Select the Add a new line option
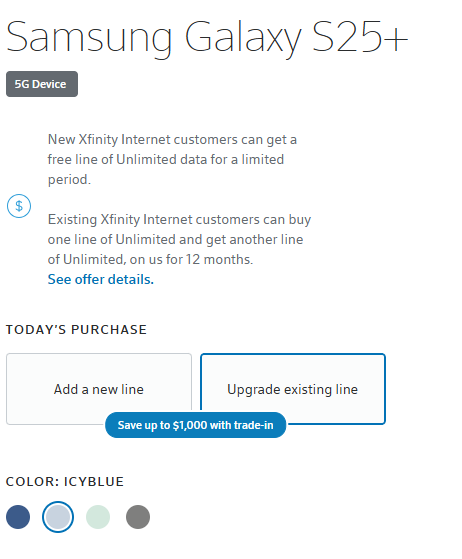This screenshot has height=559, width=462. point(99,389)
